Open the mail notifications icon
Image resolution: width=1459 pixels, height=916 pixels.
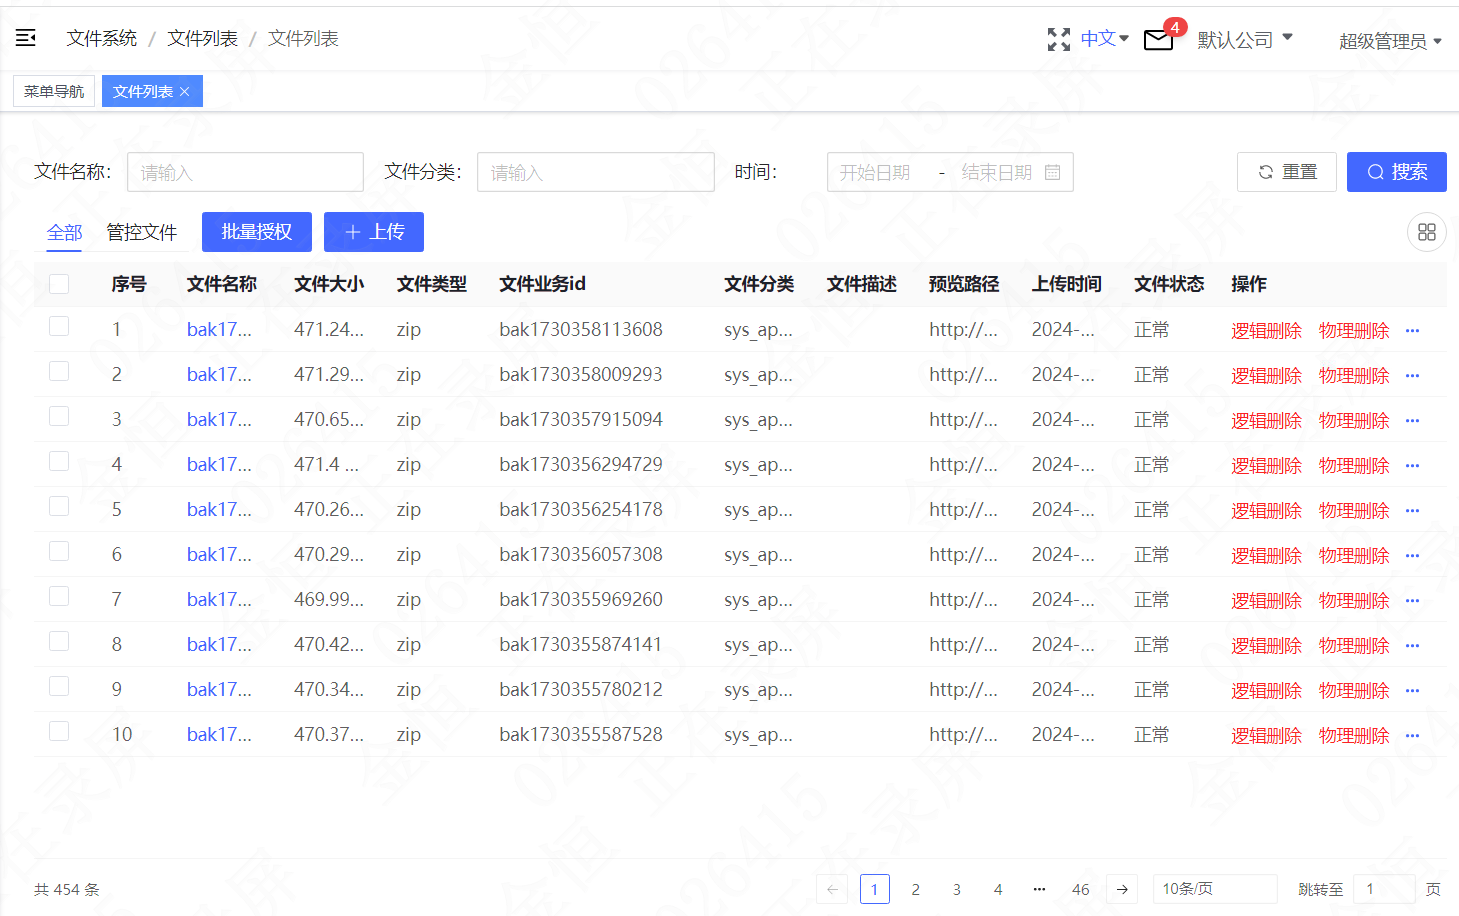tap(1158, 40)
